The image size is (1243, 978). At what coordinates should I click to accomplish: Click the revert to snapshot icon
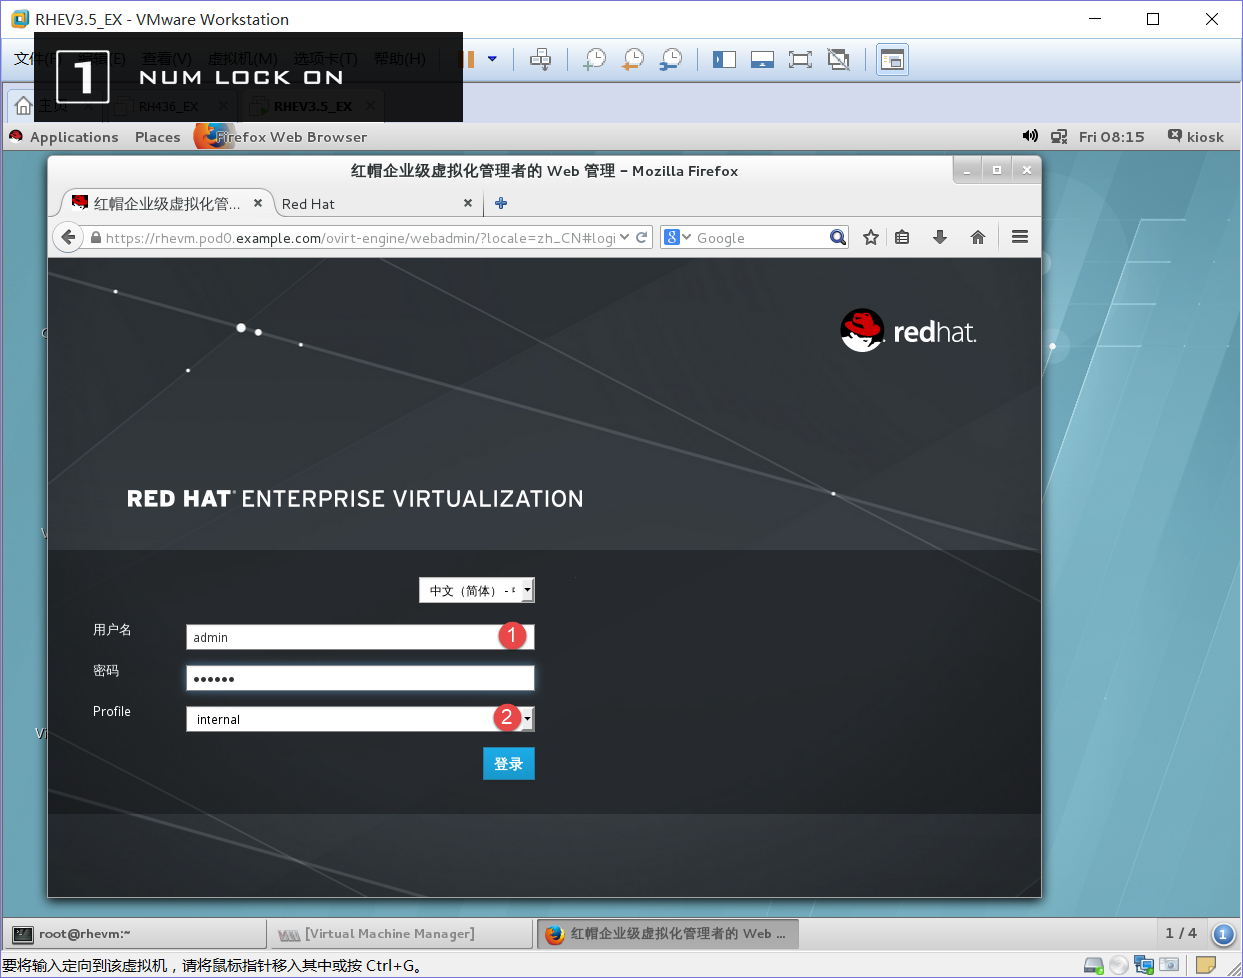[x=633, y=60]
